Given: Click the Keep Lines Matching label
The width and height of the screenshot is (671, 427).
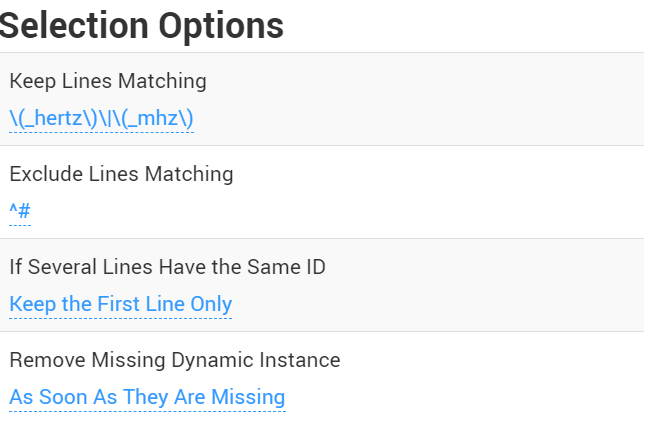Looking at the screenshot, I should coord(108,81).
